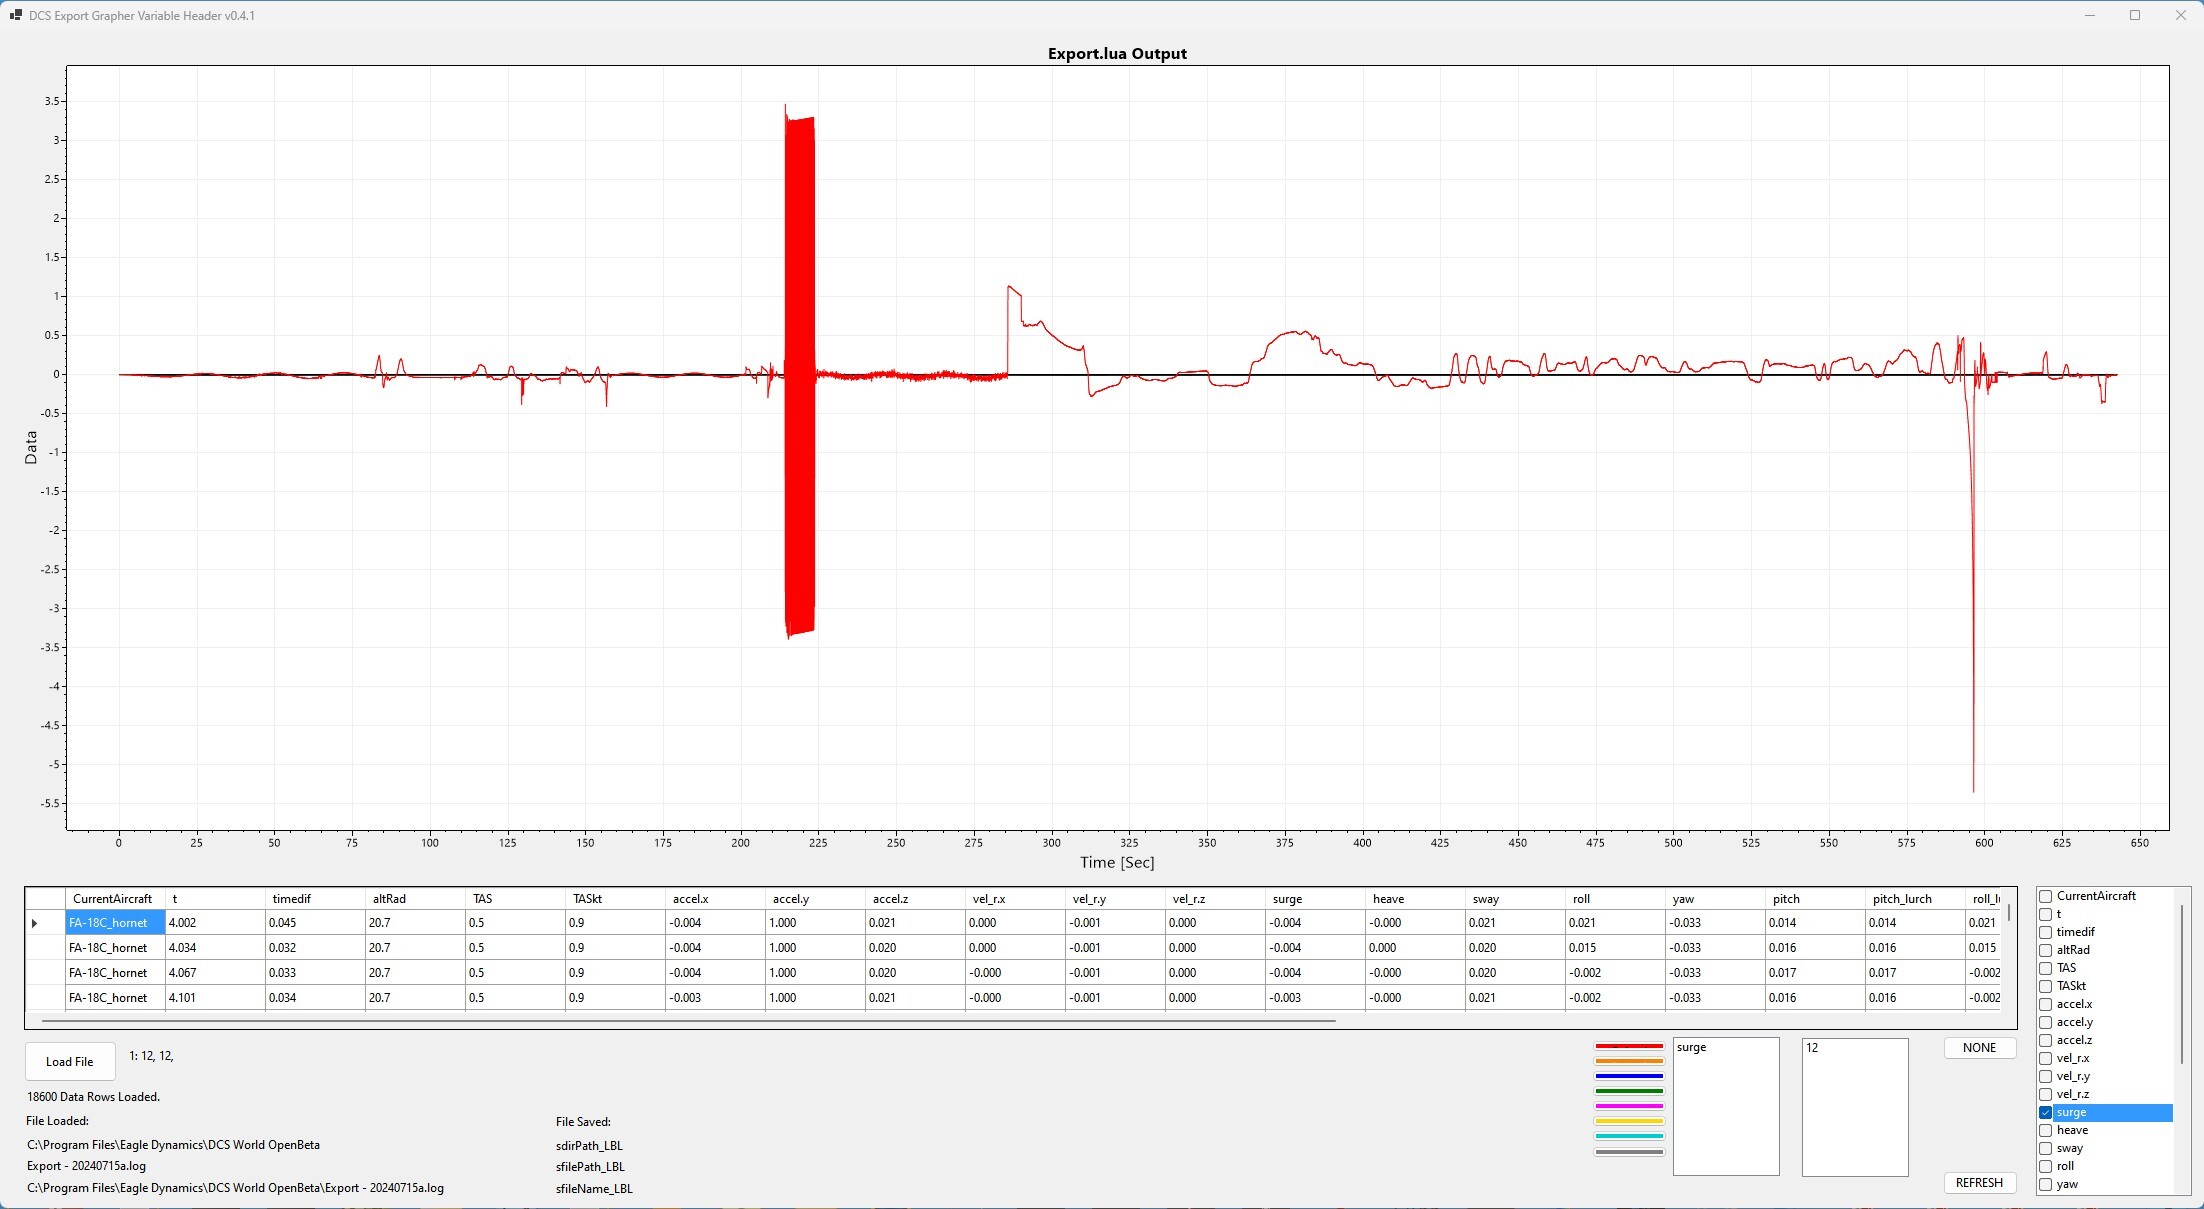Enable the yaw checkbox
This screenshot has width=2204, height=1209.
[x=2046, y=1184]
